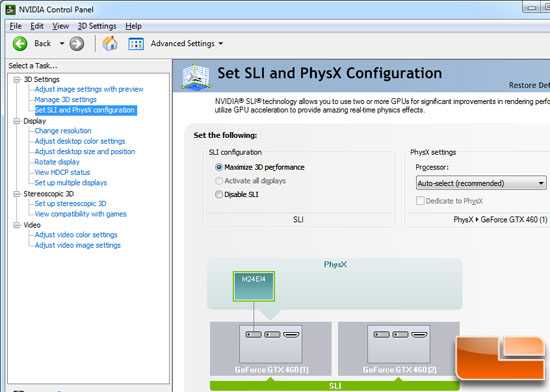Open Adjust video color settings

point(76,235)
